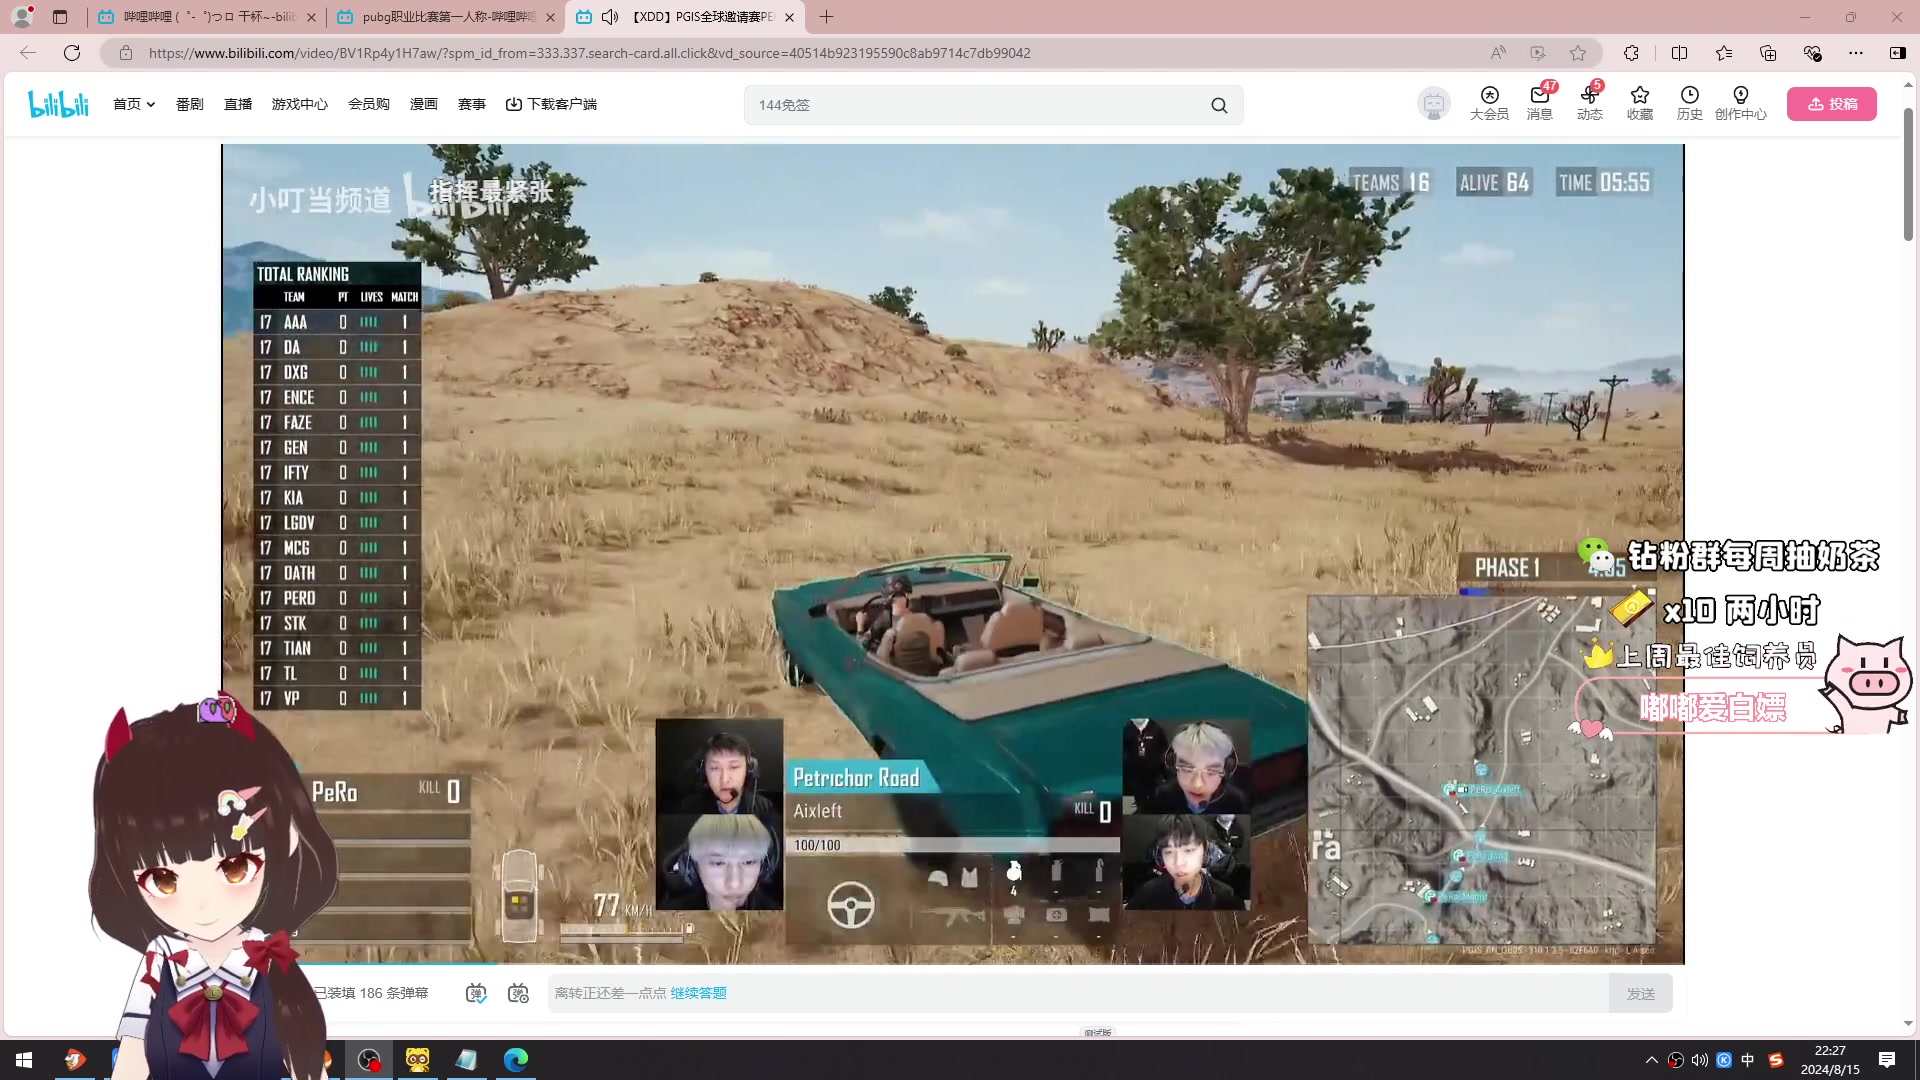
Task: Click the read aloud icon in address bar
Action: (x=1498, y=53)
